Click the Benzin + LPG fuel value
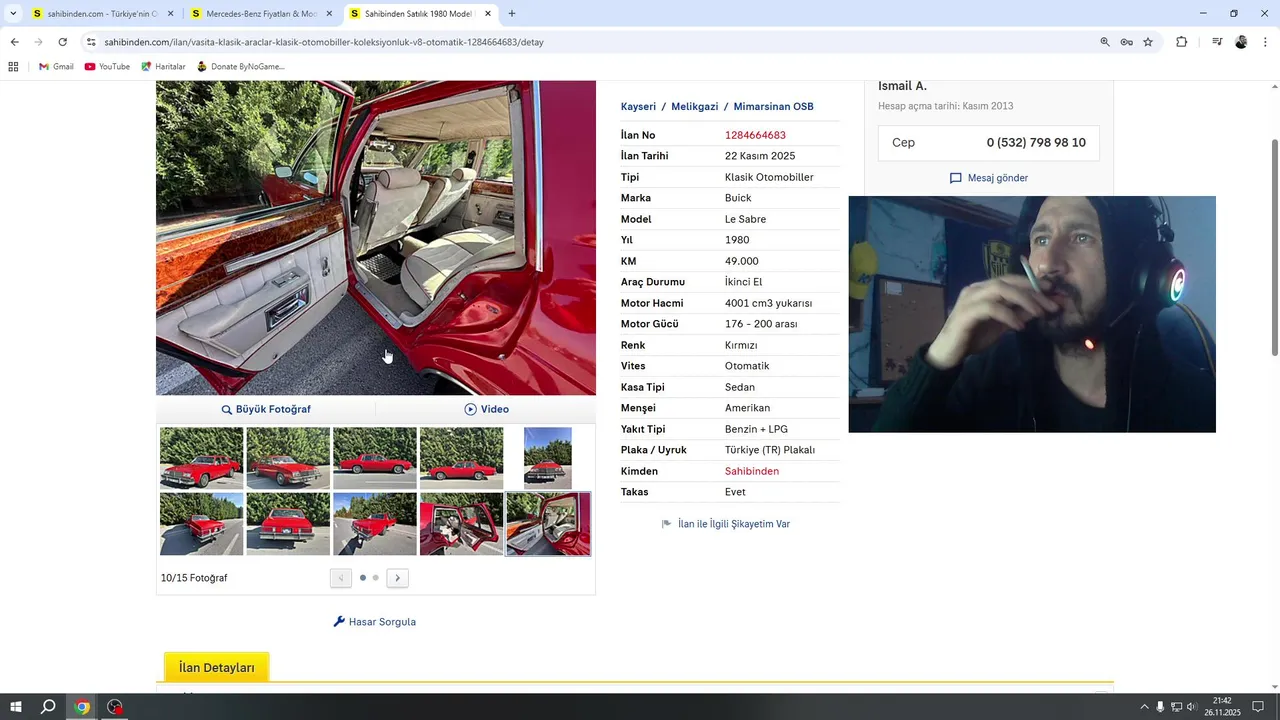The image size is (1280, 720). point(756,429)
